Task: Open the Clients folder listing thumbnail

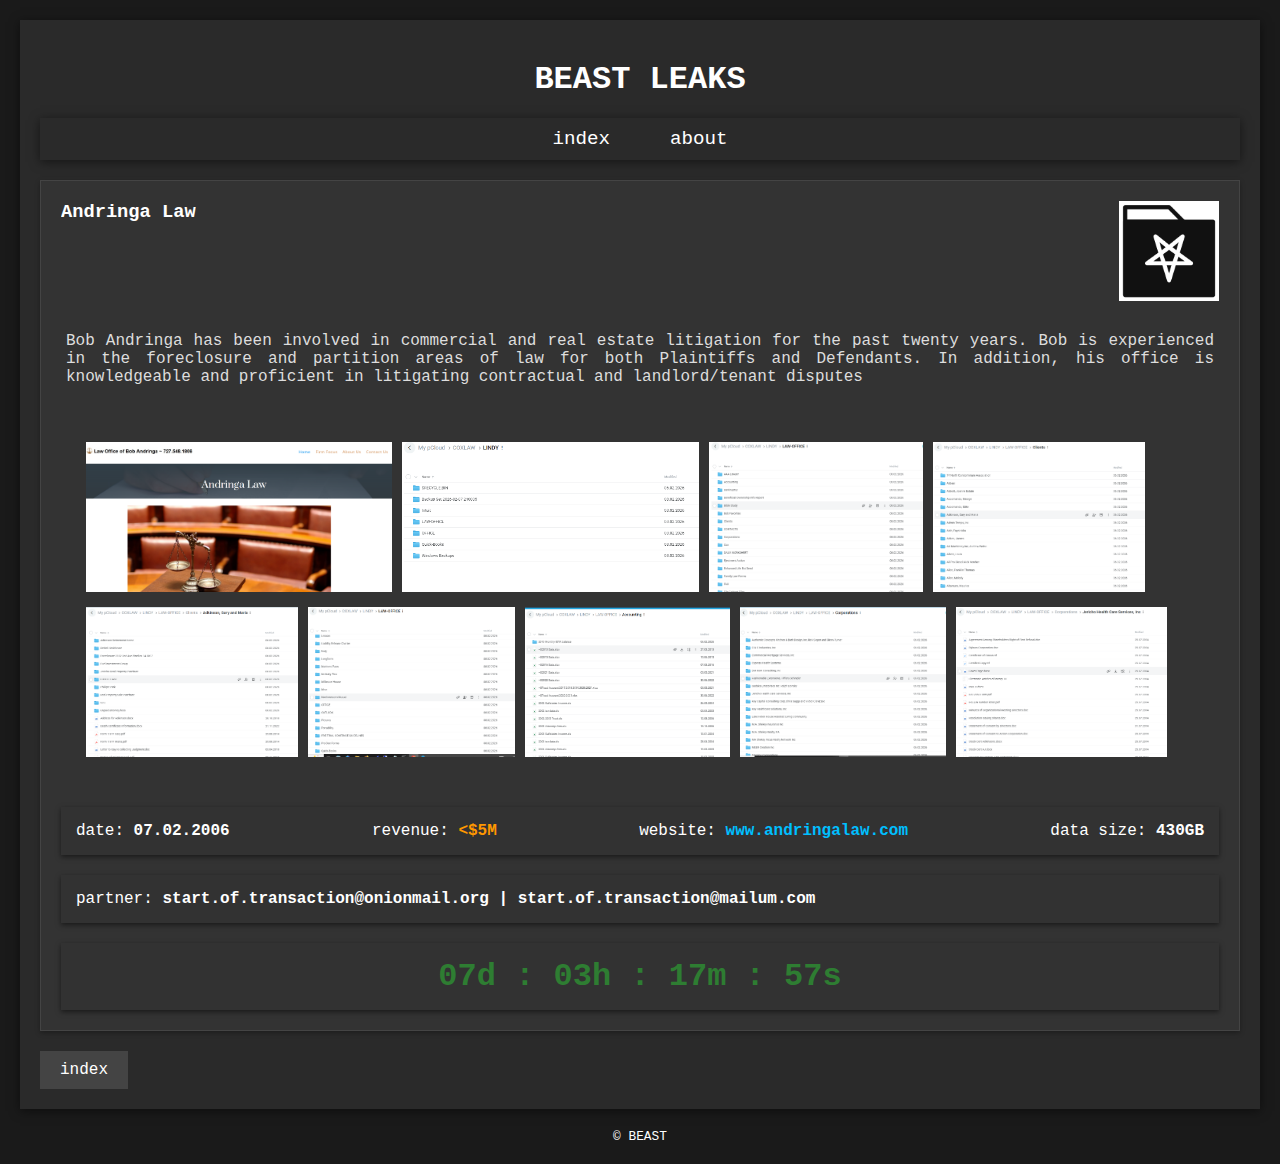Action: pos(1038,517)
